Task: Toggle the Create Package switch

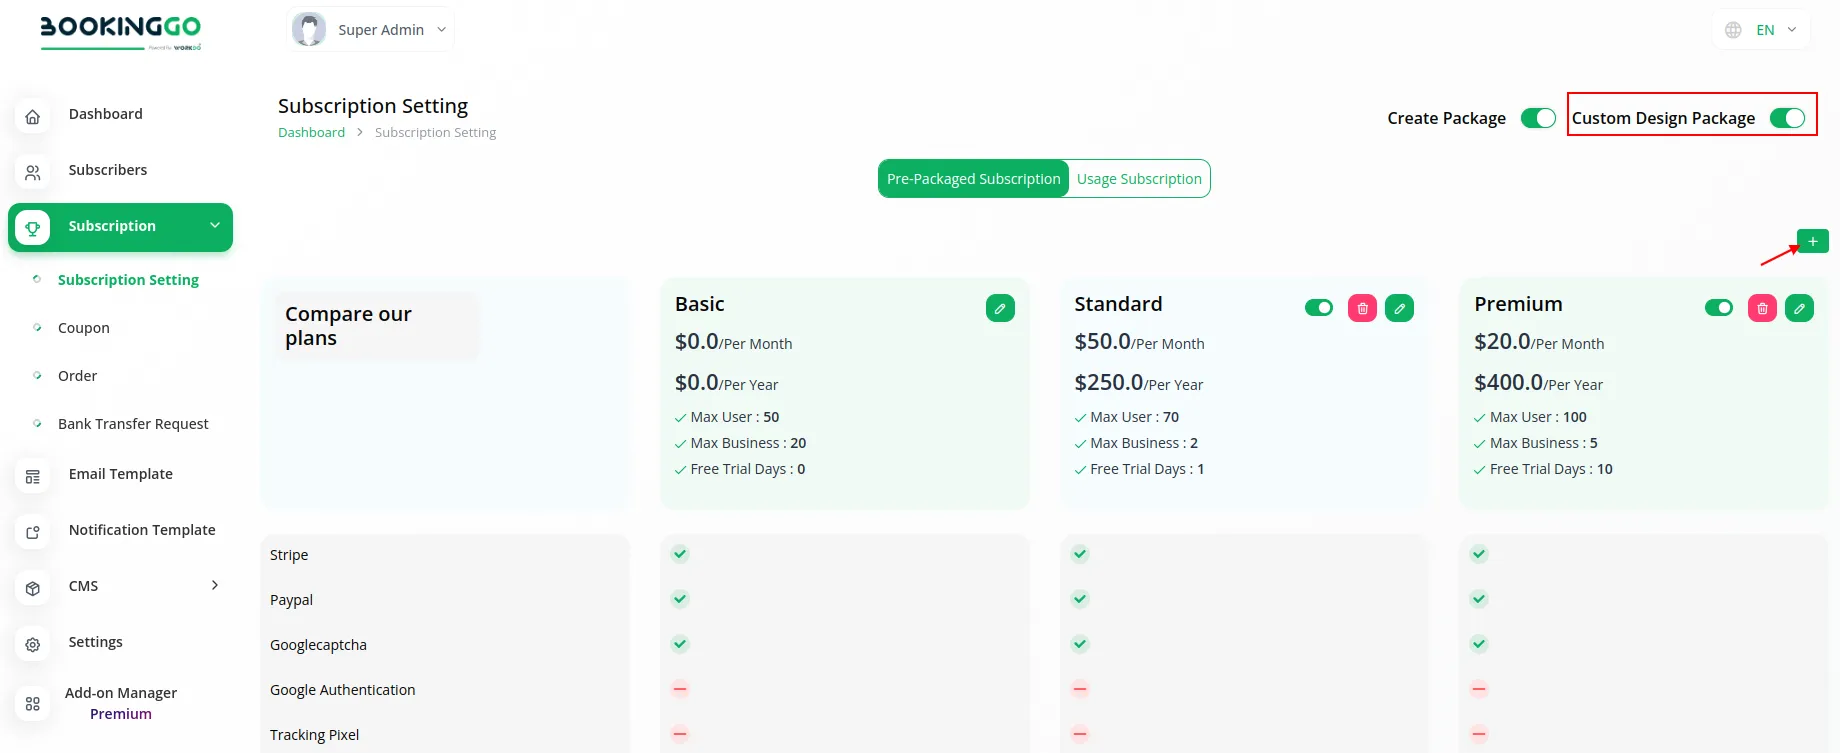Action: click(x=1538, y=118)
